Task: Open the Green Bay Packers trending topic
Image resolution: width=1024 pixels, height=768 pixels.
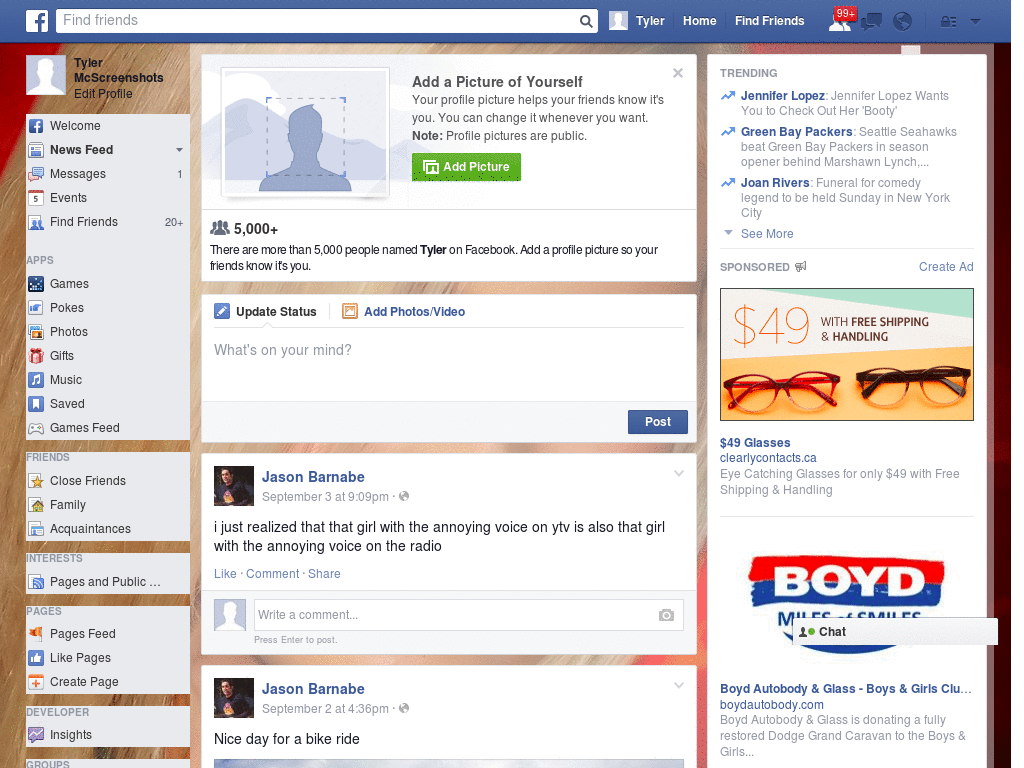Action: click(796, 132)
